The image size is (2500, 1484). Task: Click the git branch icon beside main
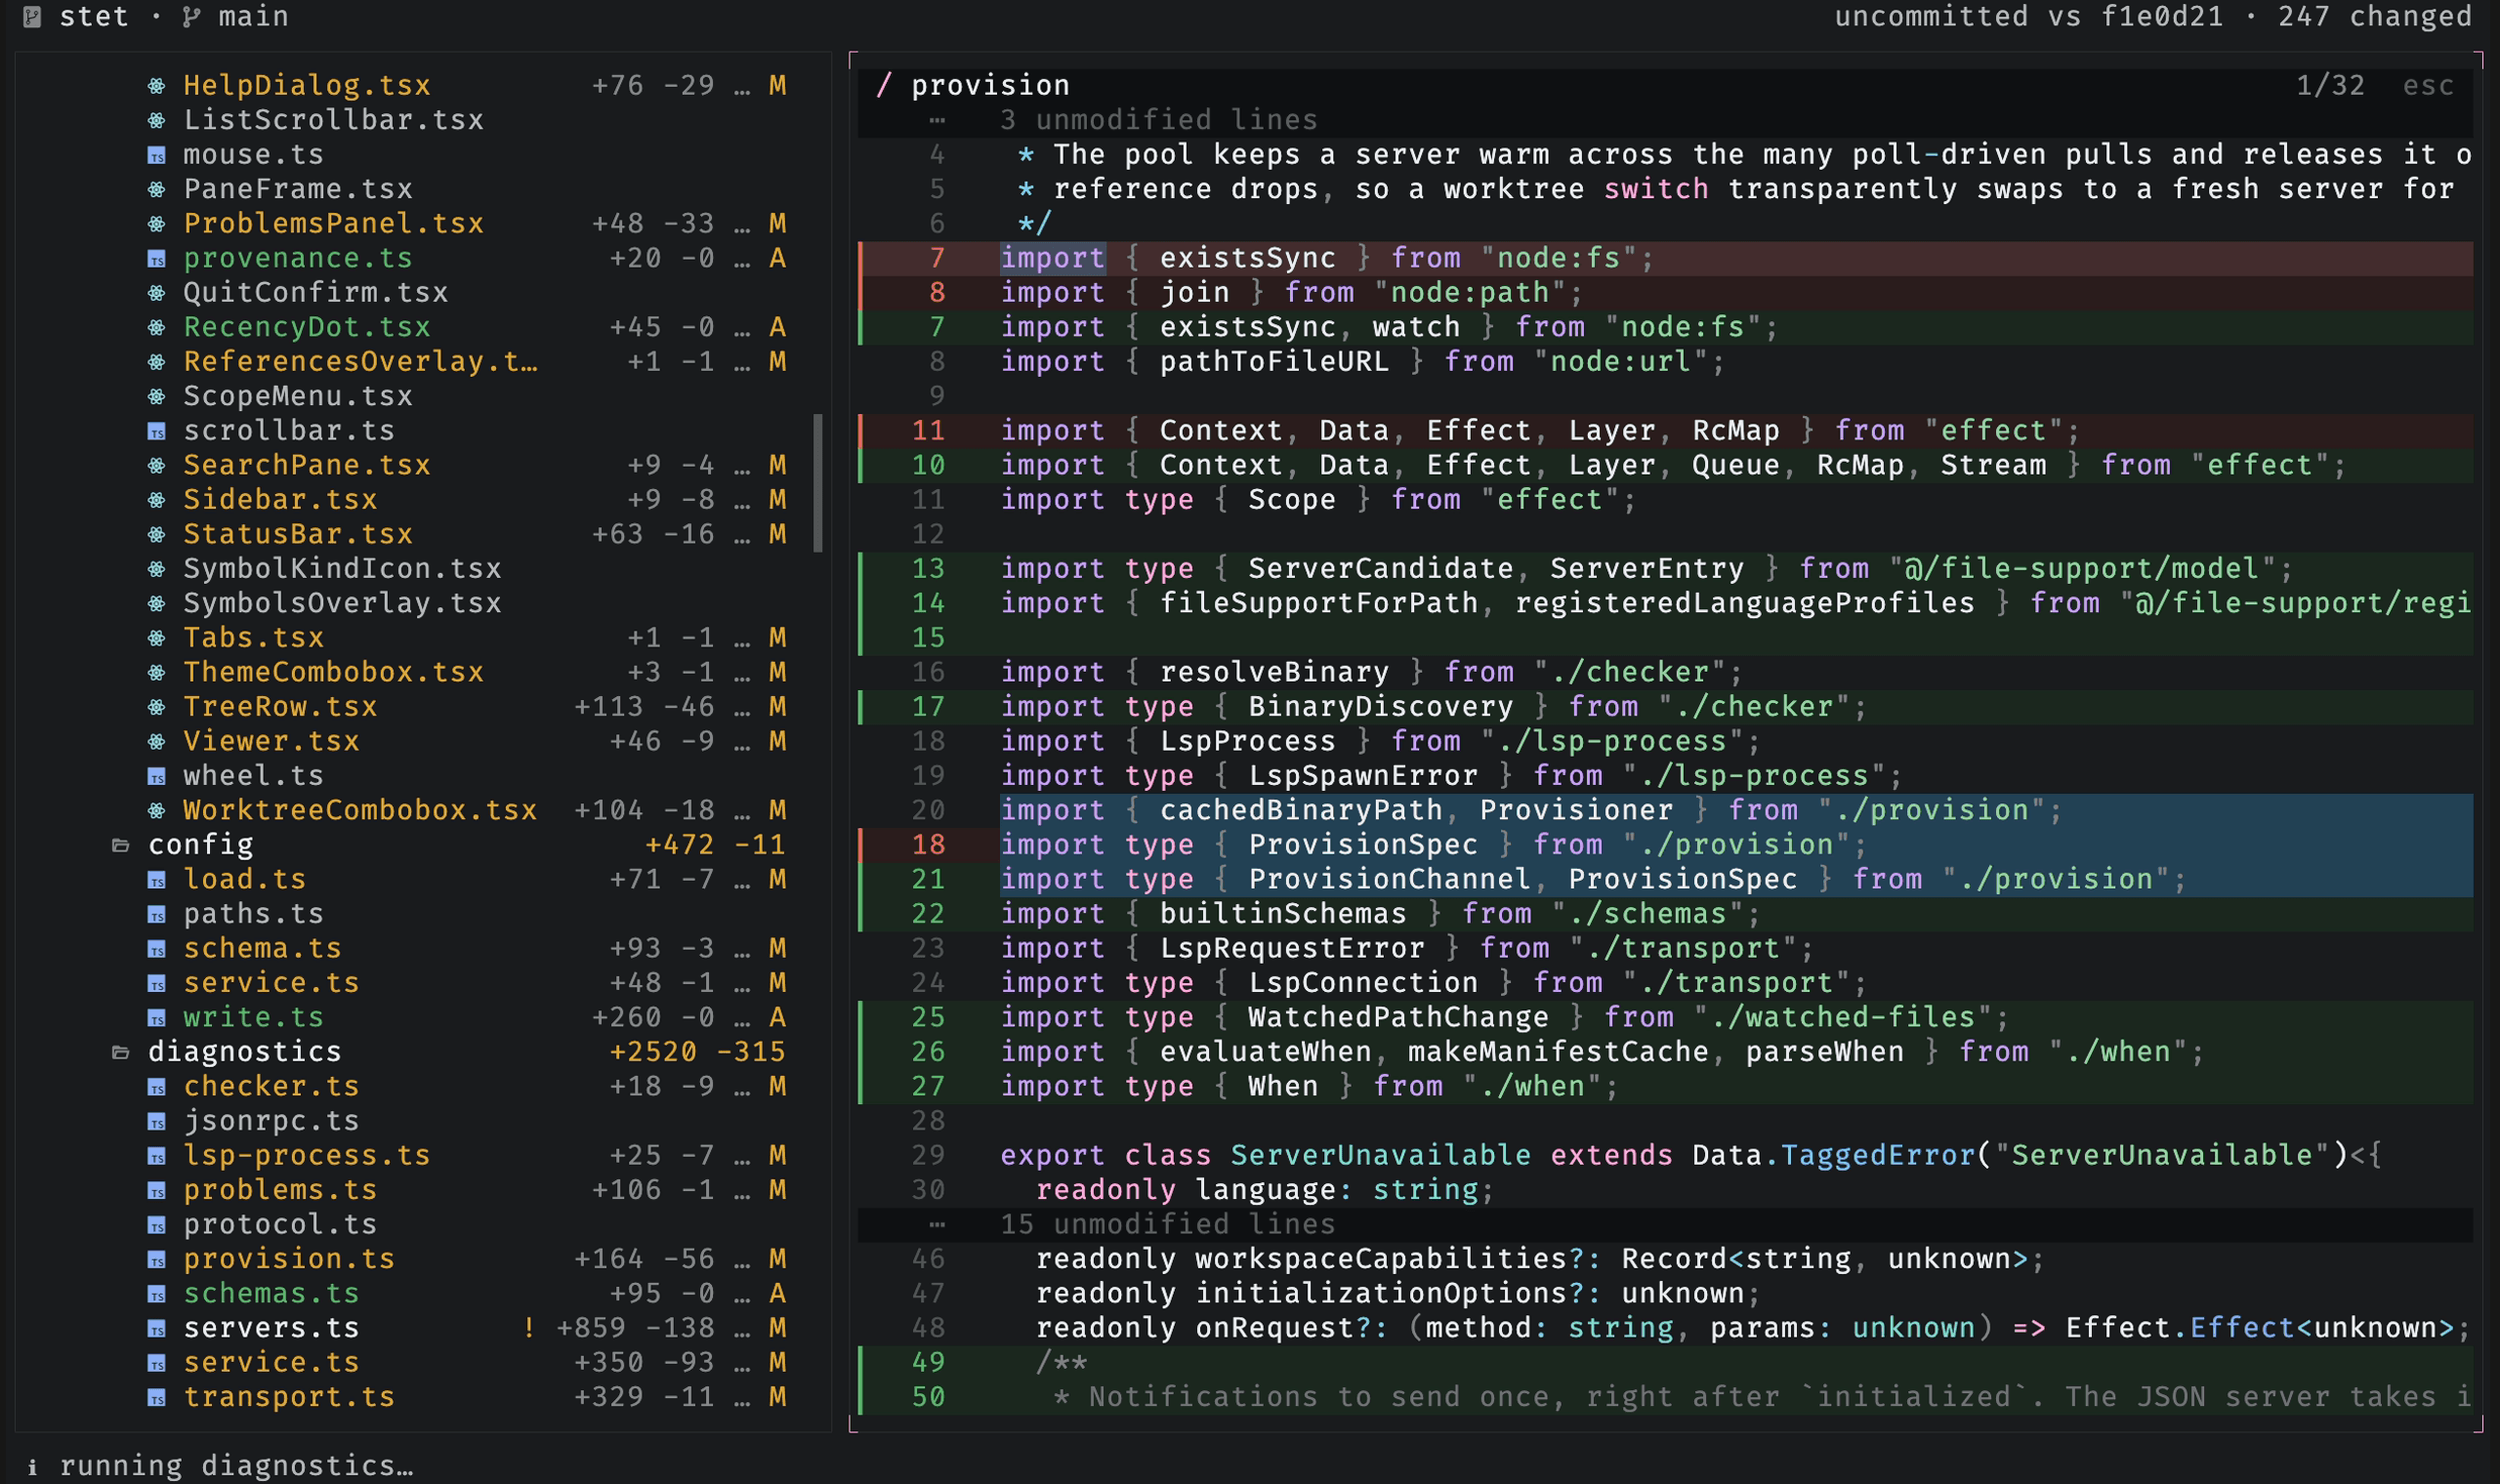pos(190,16)
